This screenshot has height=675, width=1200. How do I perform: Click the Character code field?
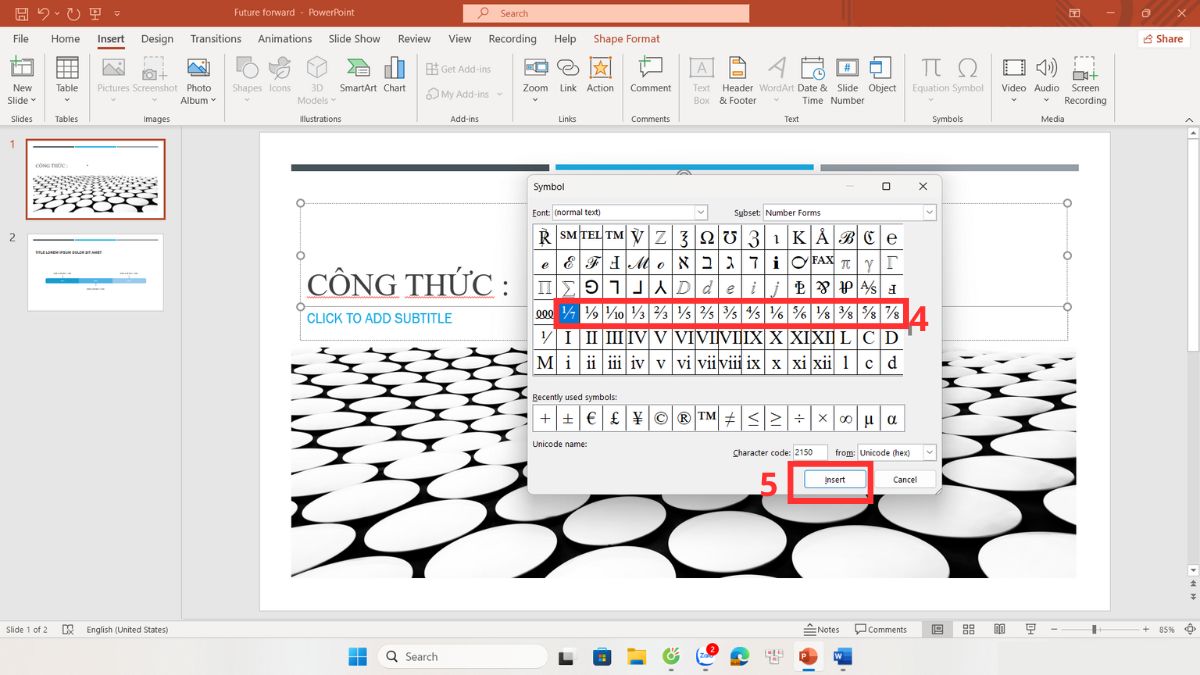[810, 453]
